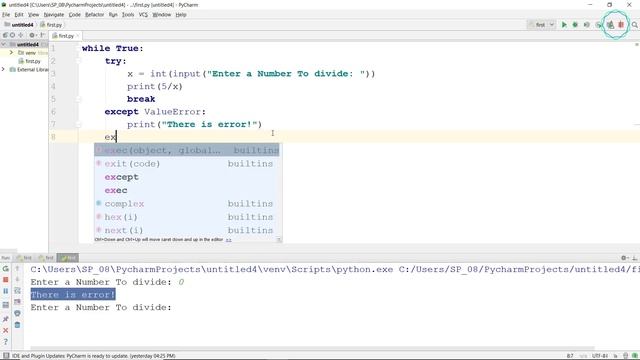Open the Edit menu
This screenshot has width=640, height=360.
19,15
